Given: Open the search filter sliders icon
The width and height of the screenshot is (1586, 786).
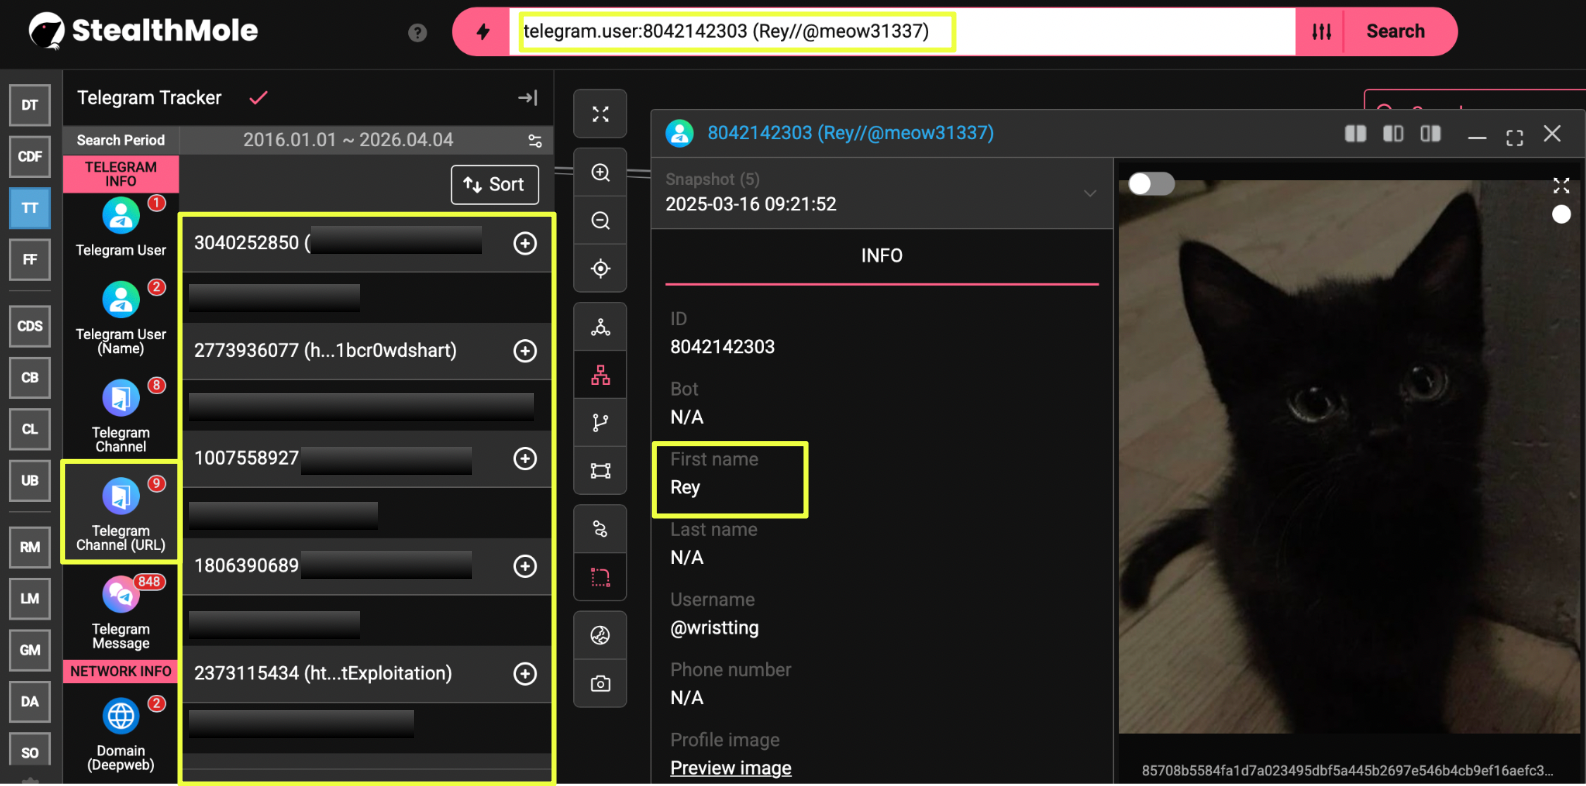Looking at the screenshot, I should pyautogui.click(x=1321, y=32).
